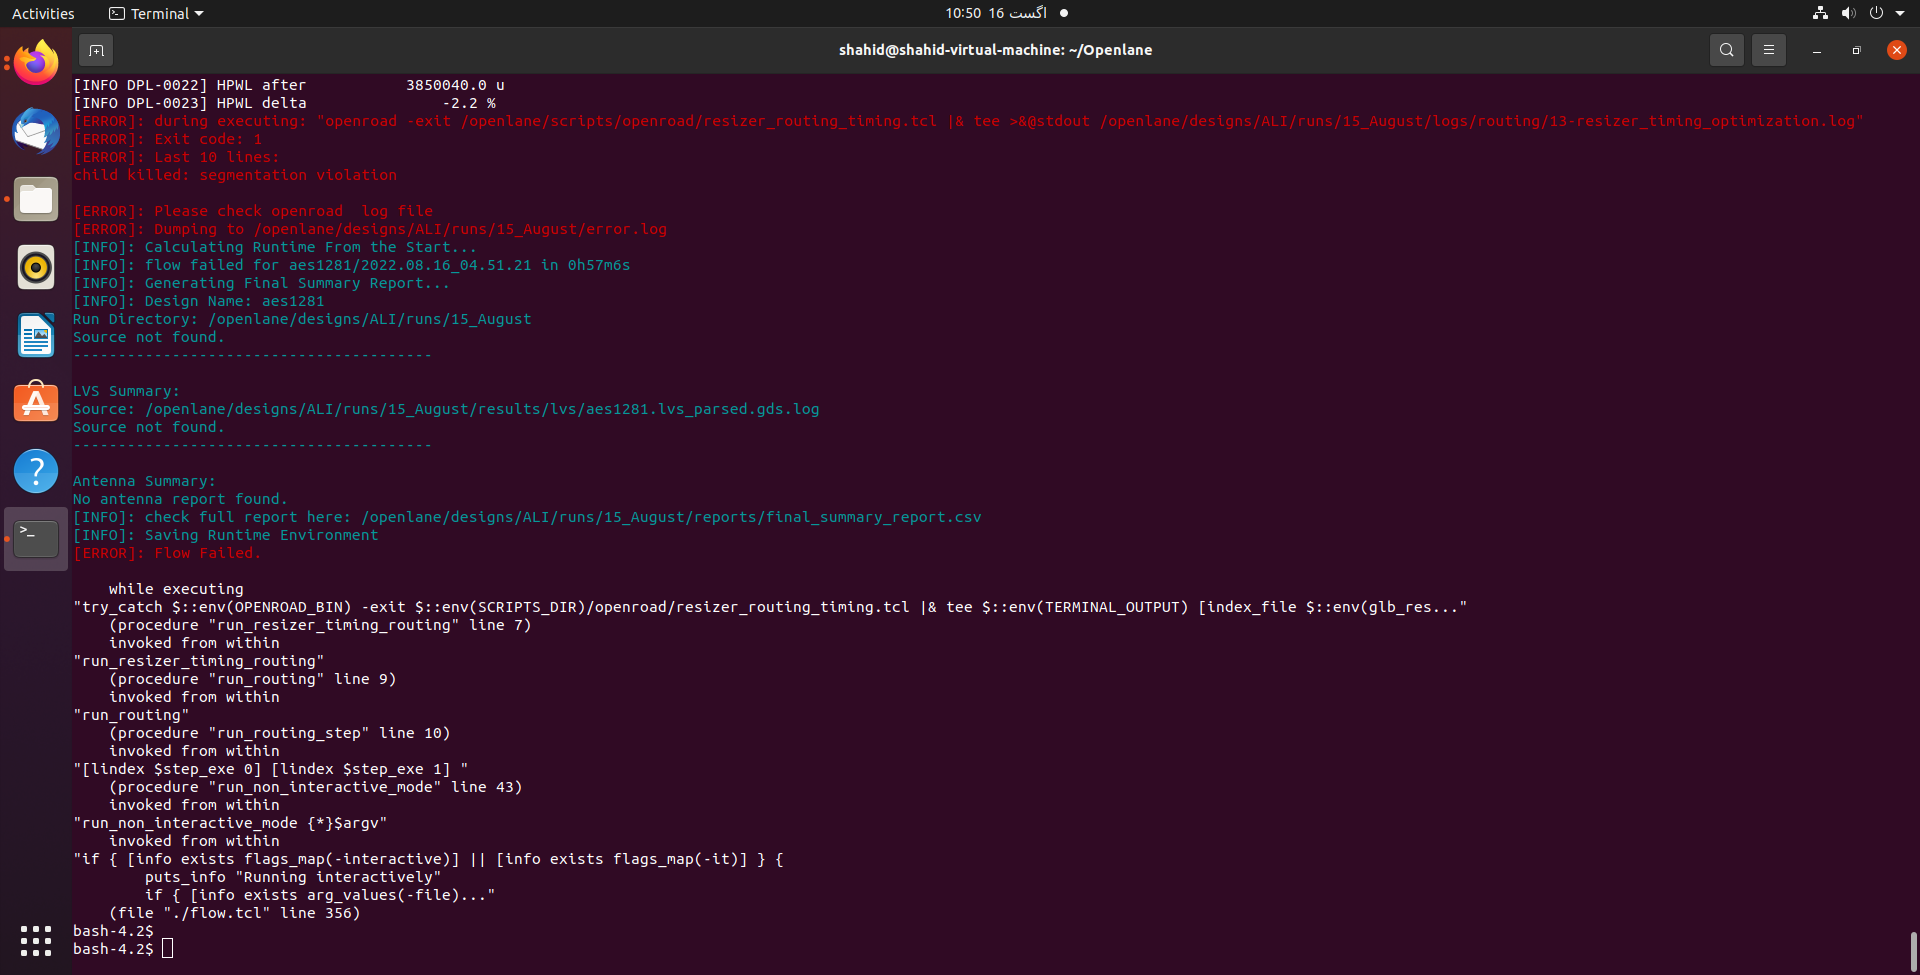Click the volume icon in top bar
The width and height of the screenshot is (1920, 975).
pyautogui.click(x=1848, y=13)
